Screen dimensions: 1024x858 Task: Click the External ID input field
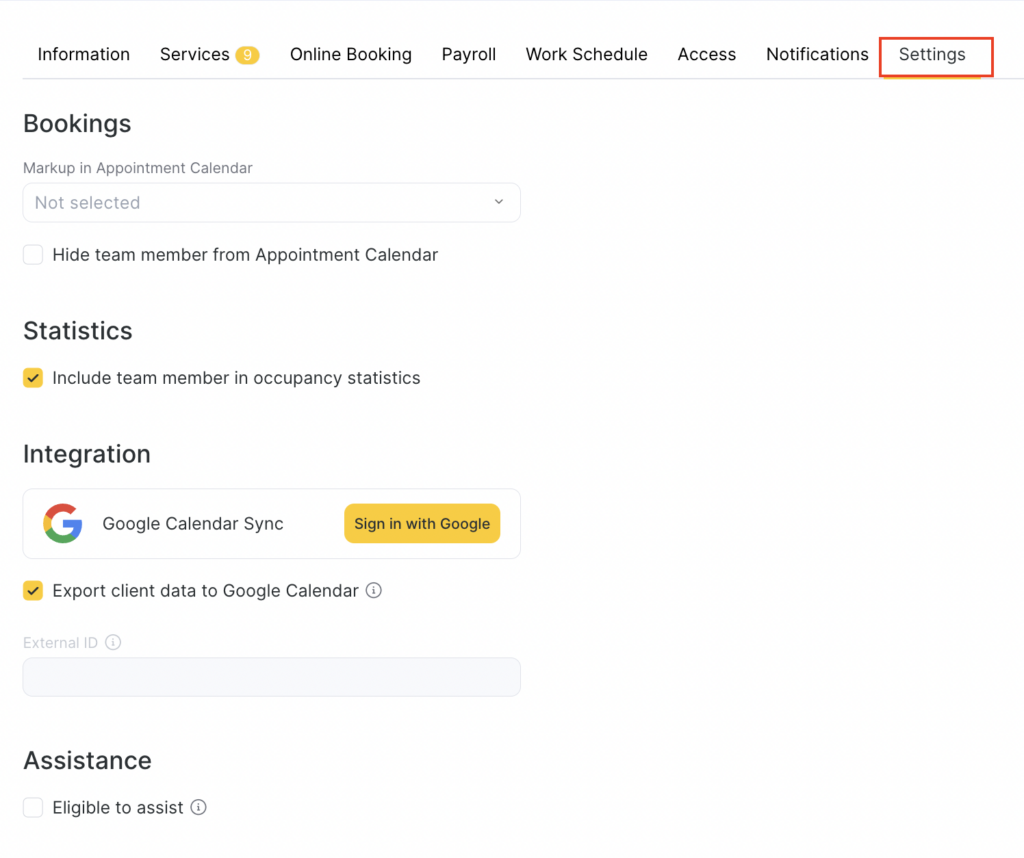[271, 677]
